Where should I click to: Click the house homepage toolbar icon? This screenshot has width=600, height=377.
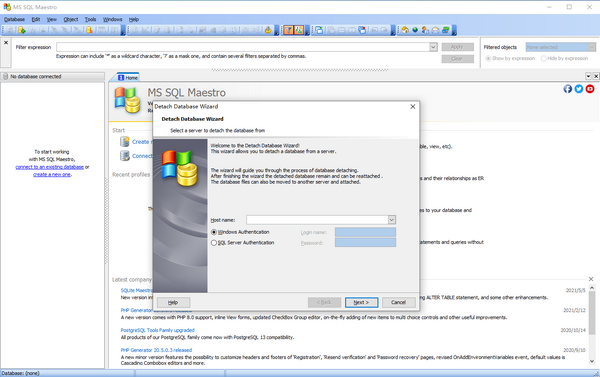(x=405, y=30)
